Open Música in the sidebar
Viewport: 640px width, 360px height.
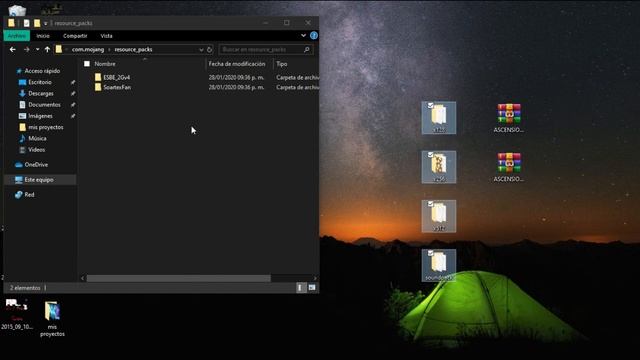(x=37, y=138)
